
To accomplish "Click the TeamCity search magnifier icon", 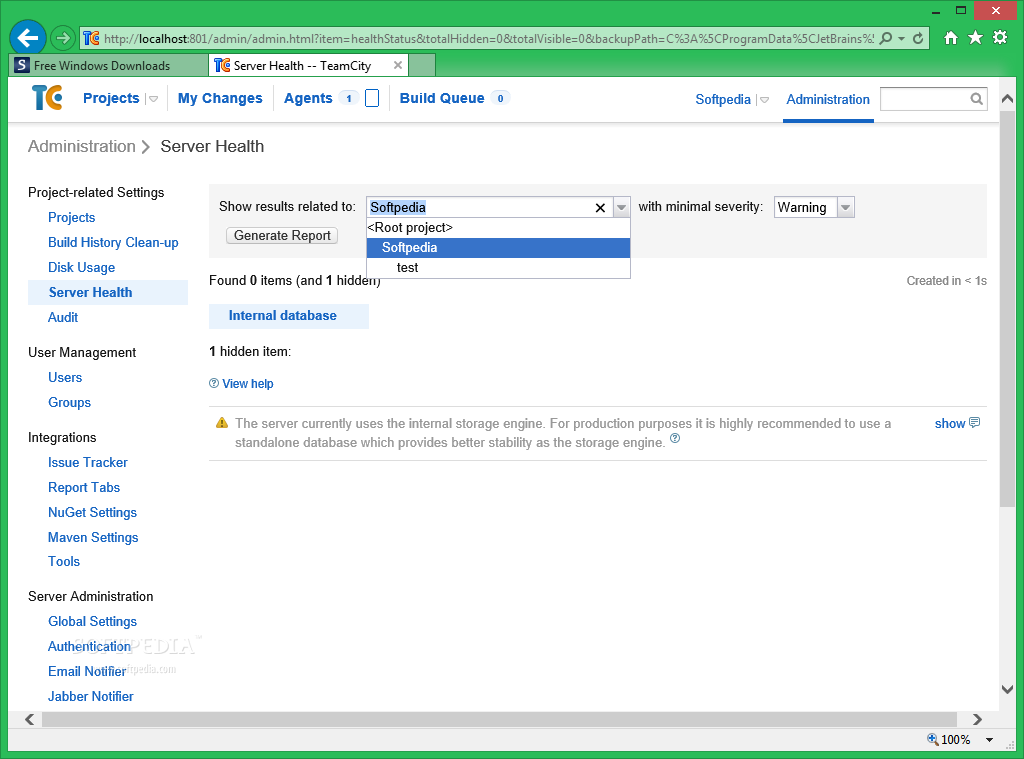I will click(976, 99).
